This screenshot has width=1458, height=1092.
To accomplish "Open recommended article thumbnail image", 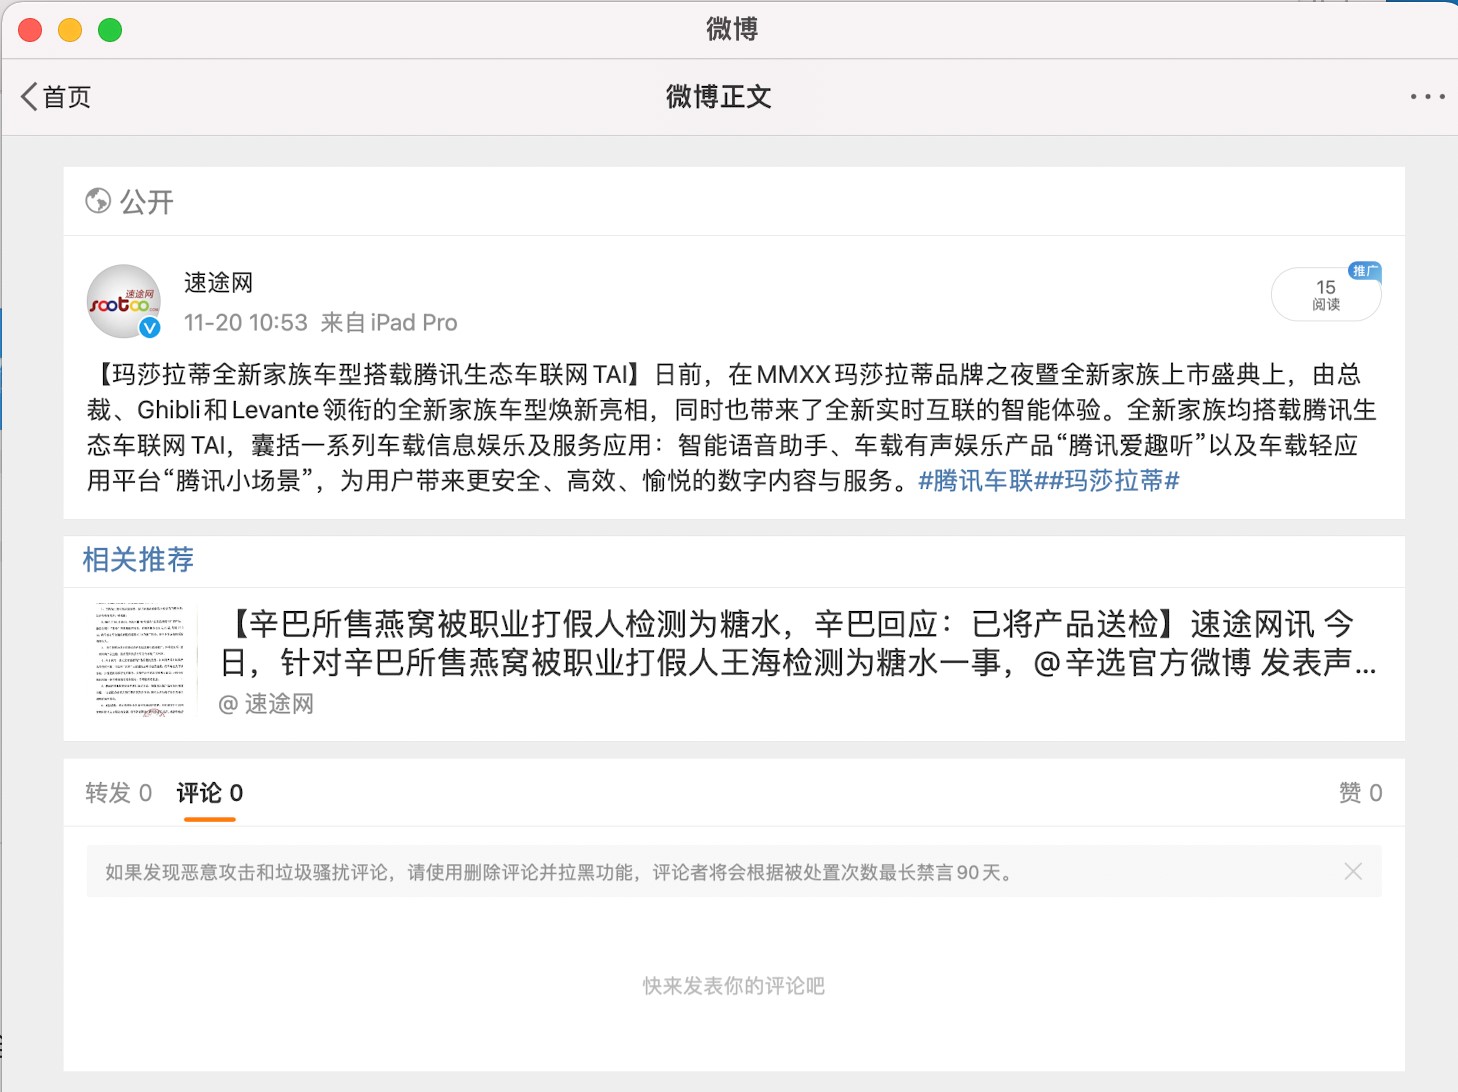I will (x=140, y=660).
